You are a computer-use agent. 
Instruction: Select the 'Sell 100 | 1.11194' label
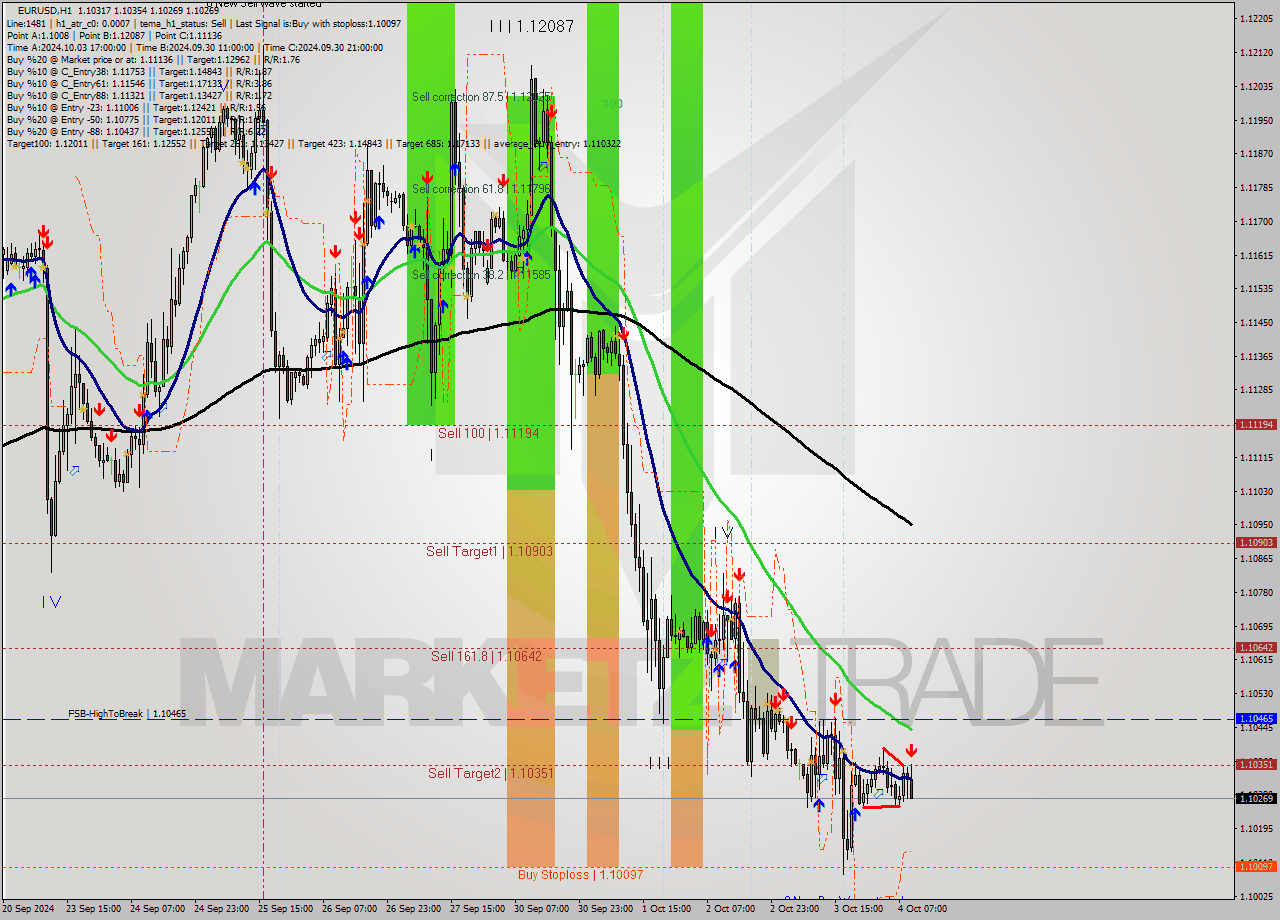pos(488,433)
